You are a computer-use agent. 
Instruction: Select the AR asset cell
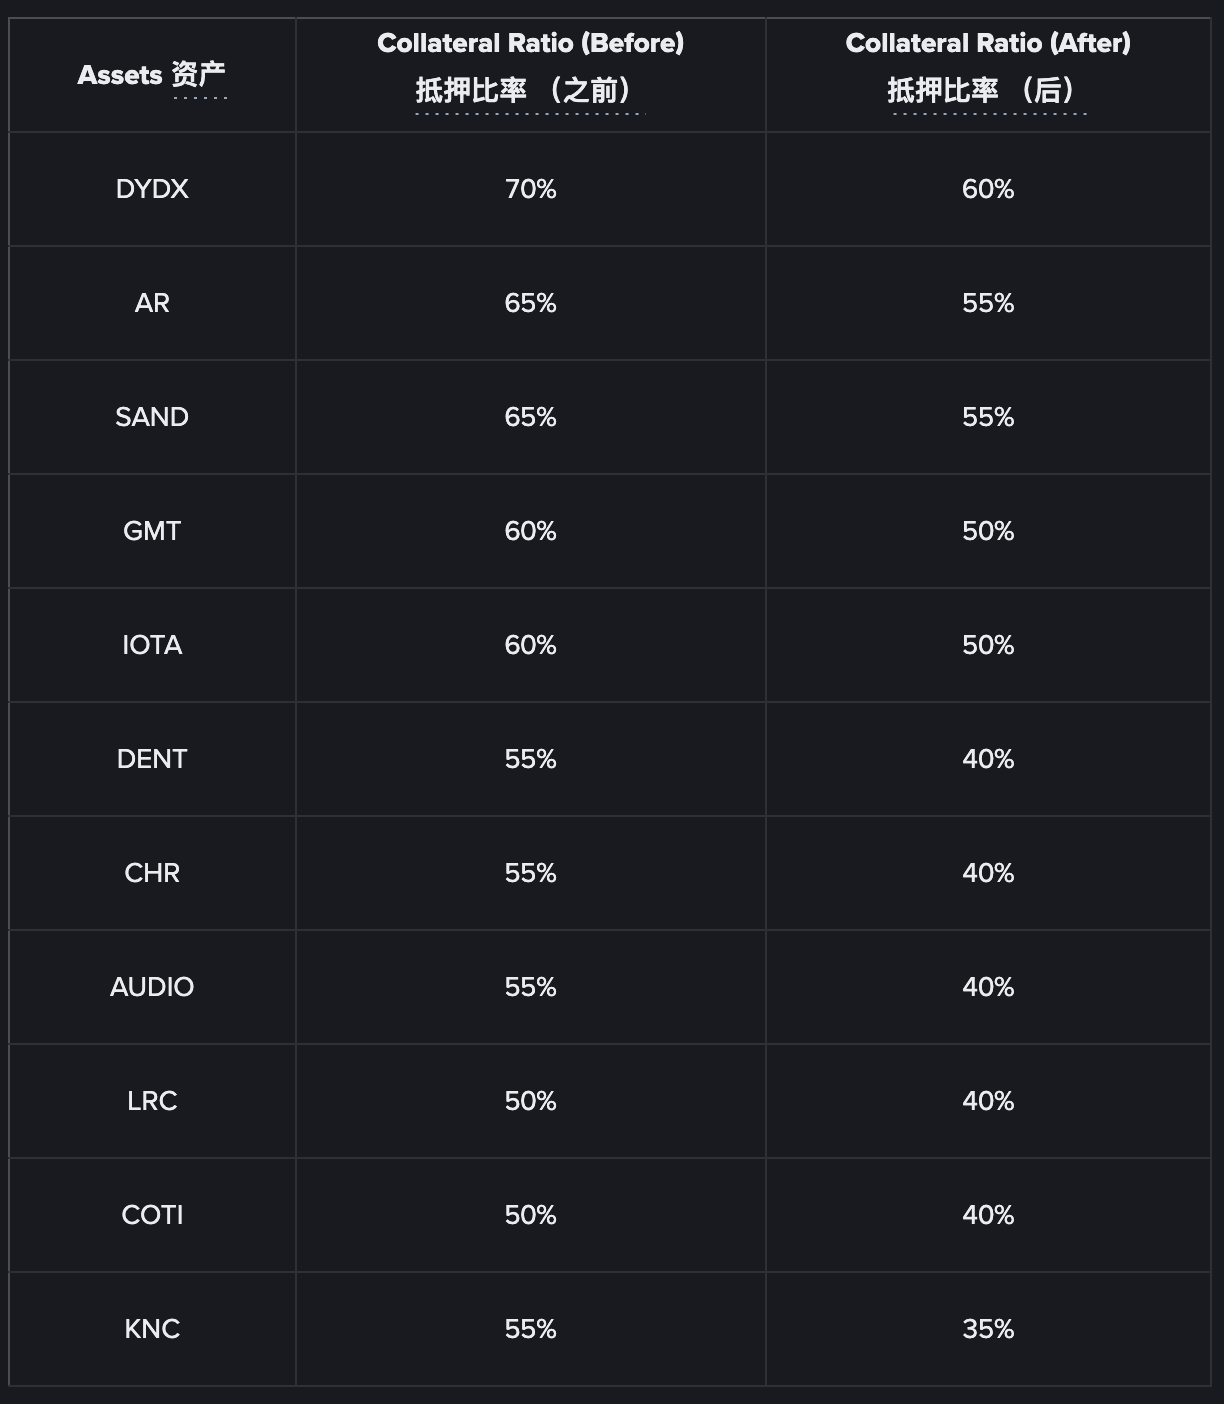click(152, 303)
